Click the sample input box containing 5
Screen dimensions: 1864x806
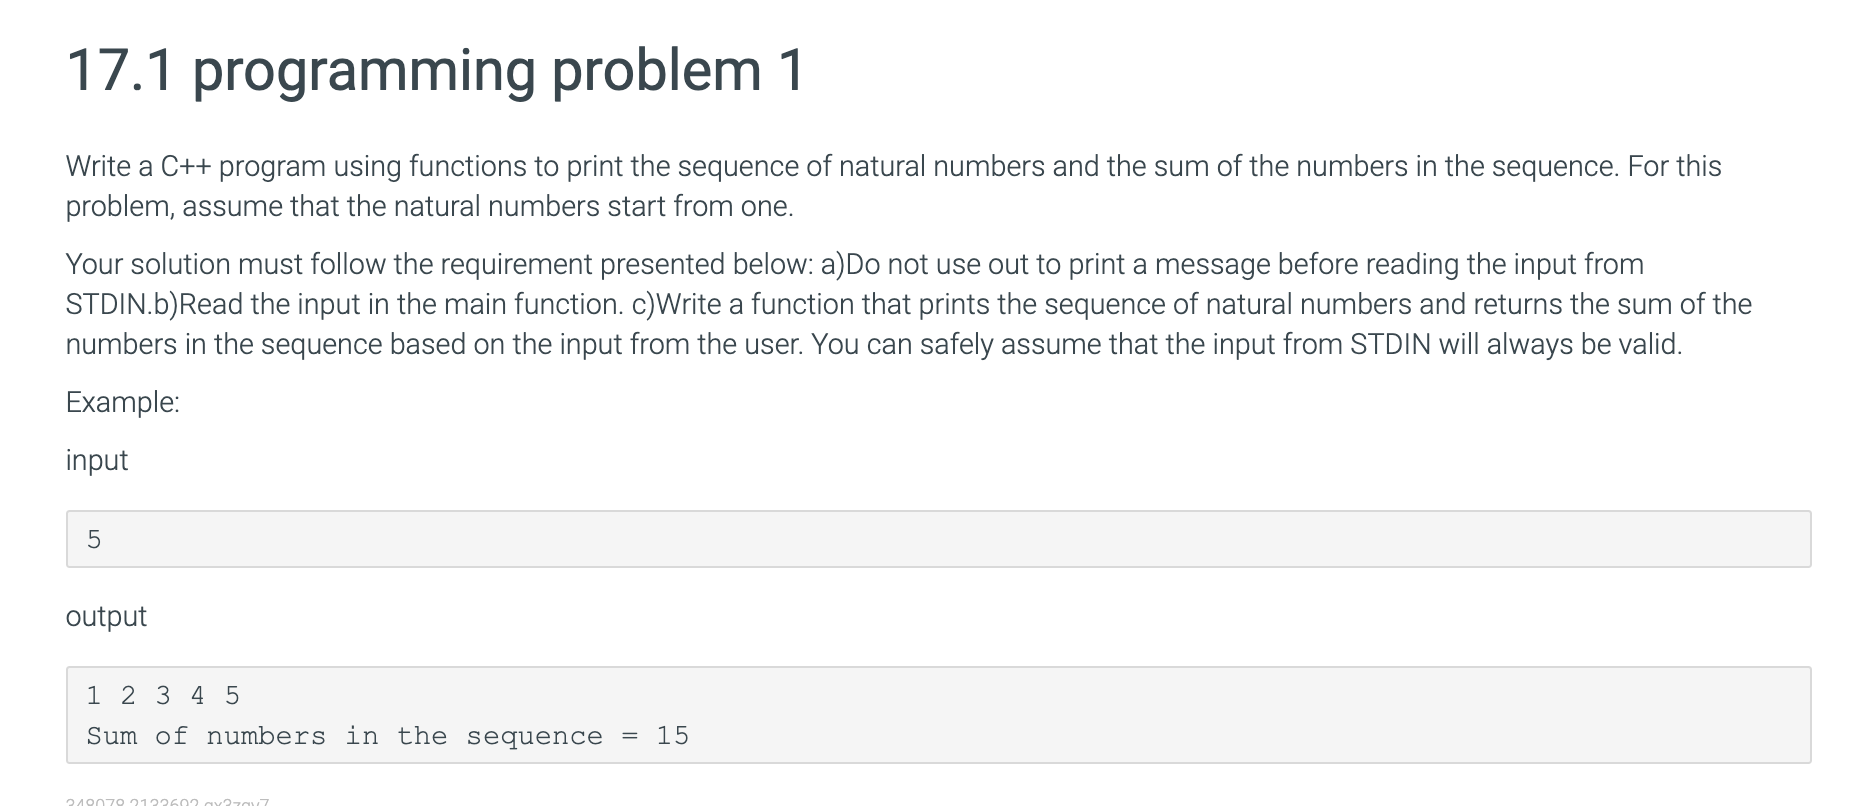[938, 539]
